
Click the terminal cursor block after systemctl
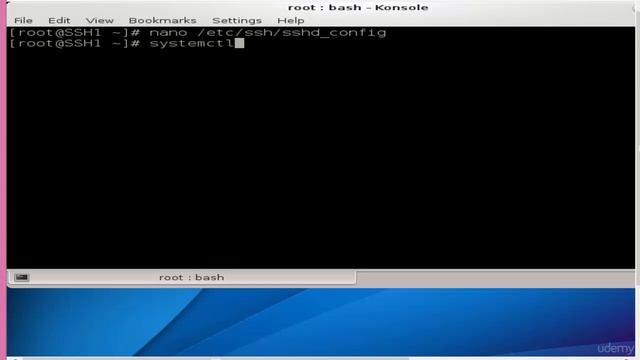coord(240,43)
